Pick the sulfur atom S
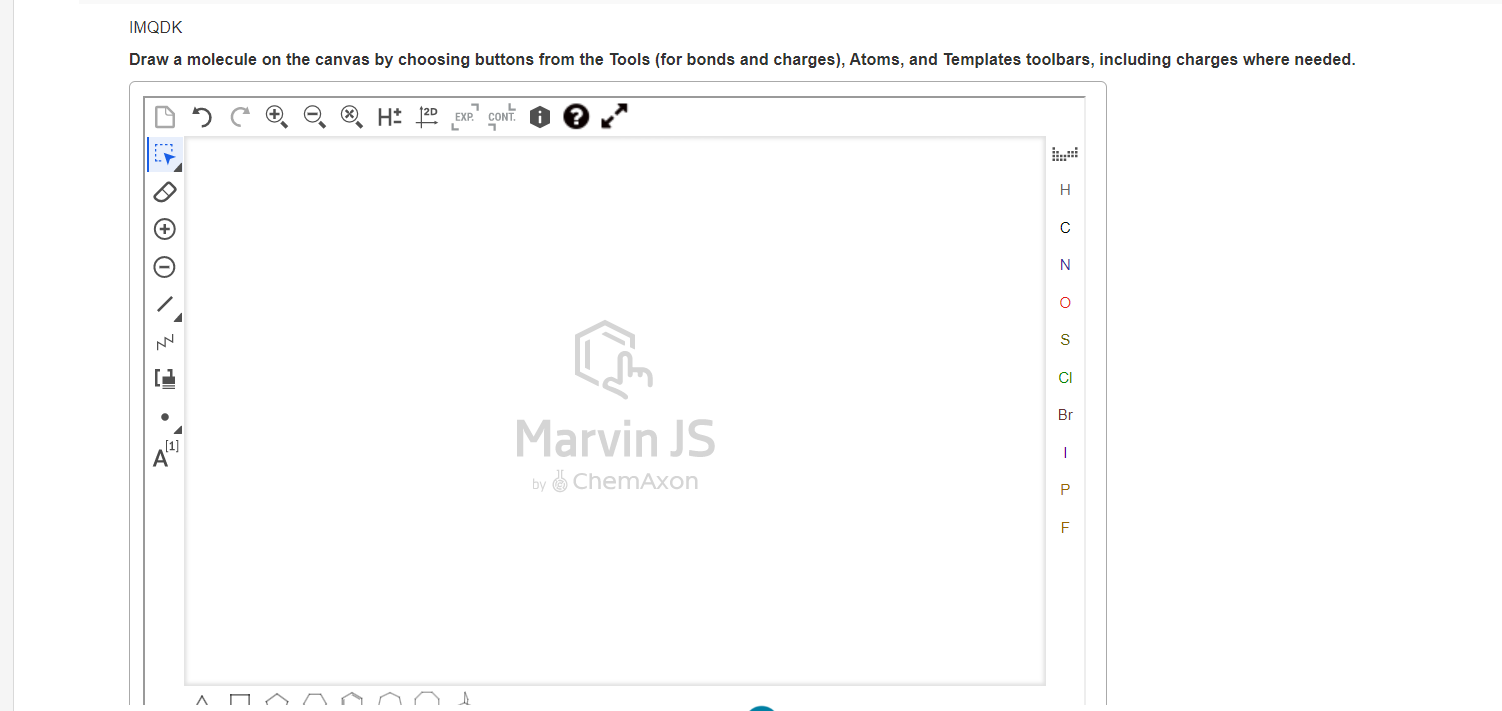 (x=1065, y=340)
